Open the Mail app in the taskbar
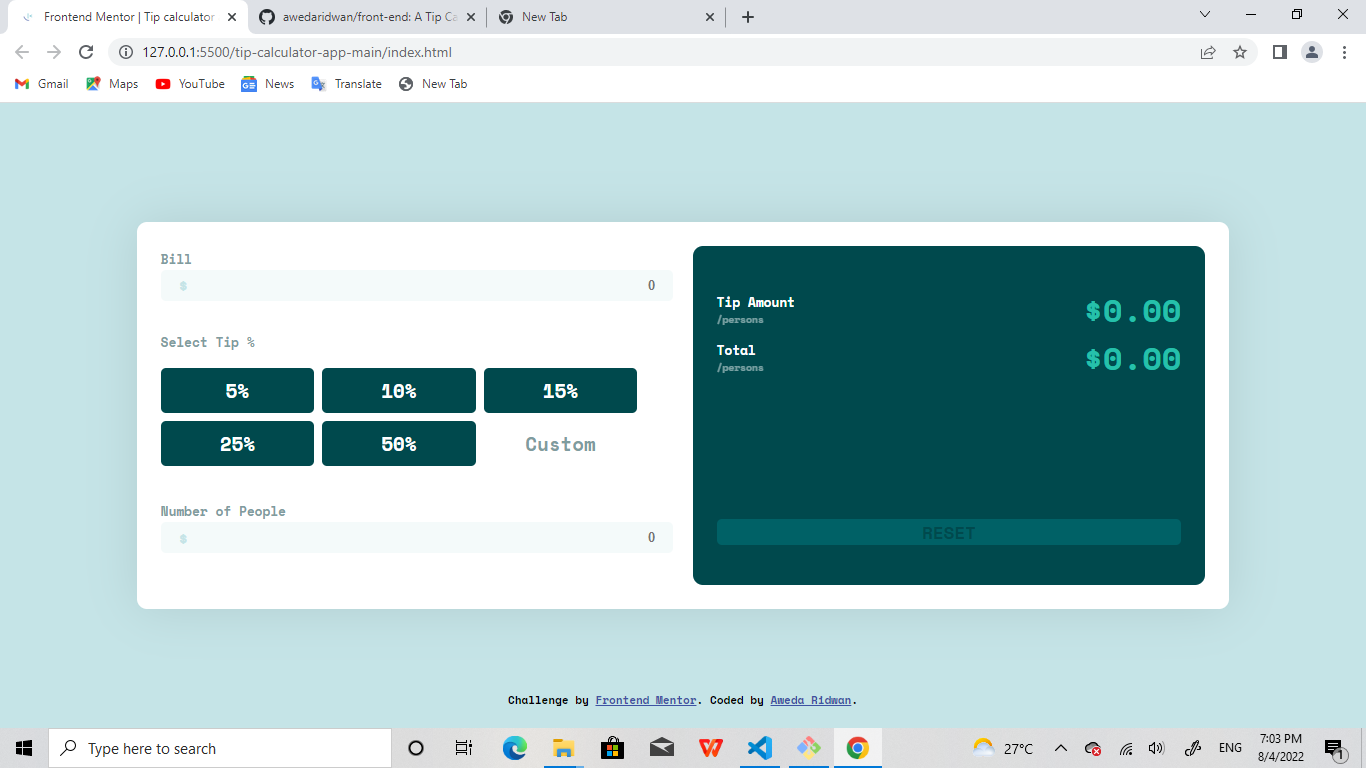1366x768 pixels. pos(662,748)
